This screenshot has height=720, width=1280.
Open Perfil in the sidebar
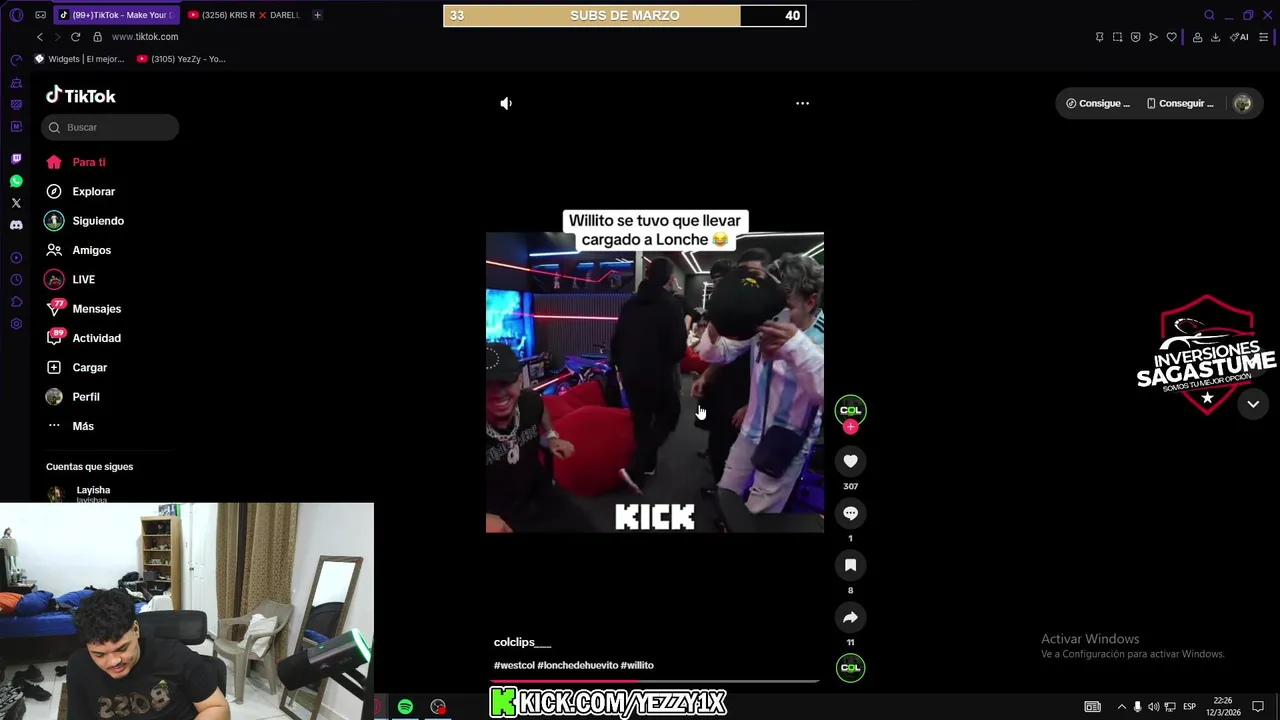tap(73, 397)
